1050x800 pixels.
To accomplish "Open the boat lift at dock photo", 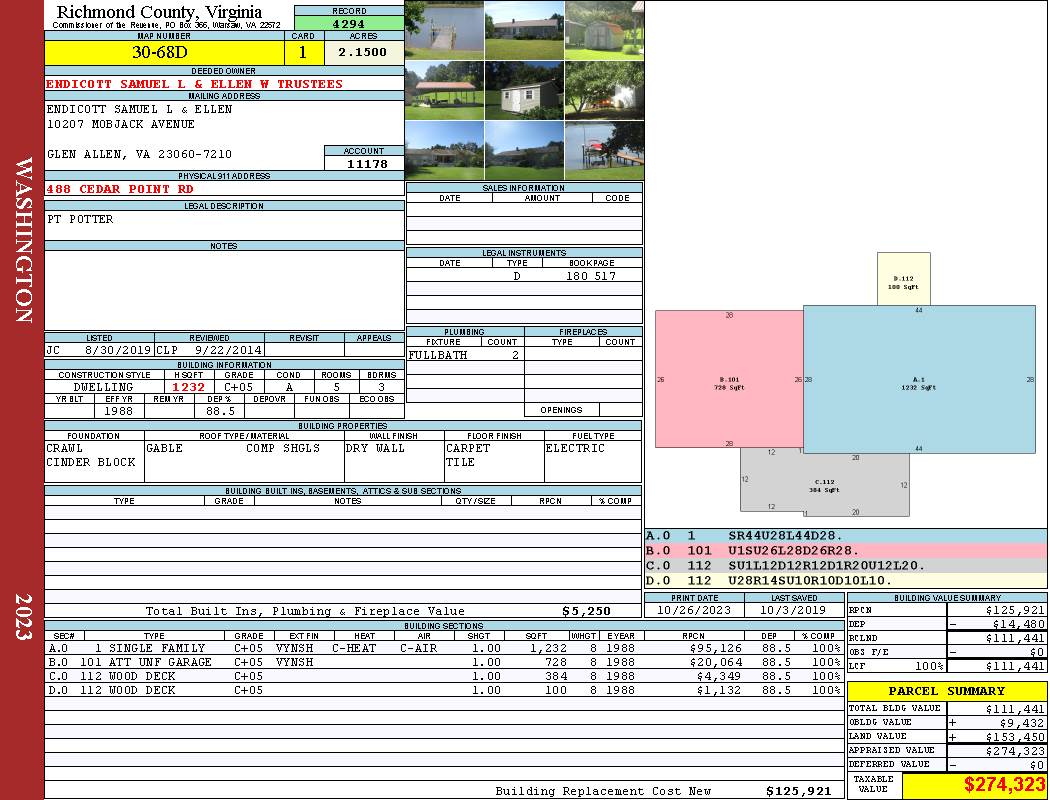I will click(x=605, y=151).
